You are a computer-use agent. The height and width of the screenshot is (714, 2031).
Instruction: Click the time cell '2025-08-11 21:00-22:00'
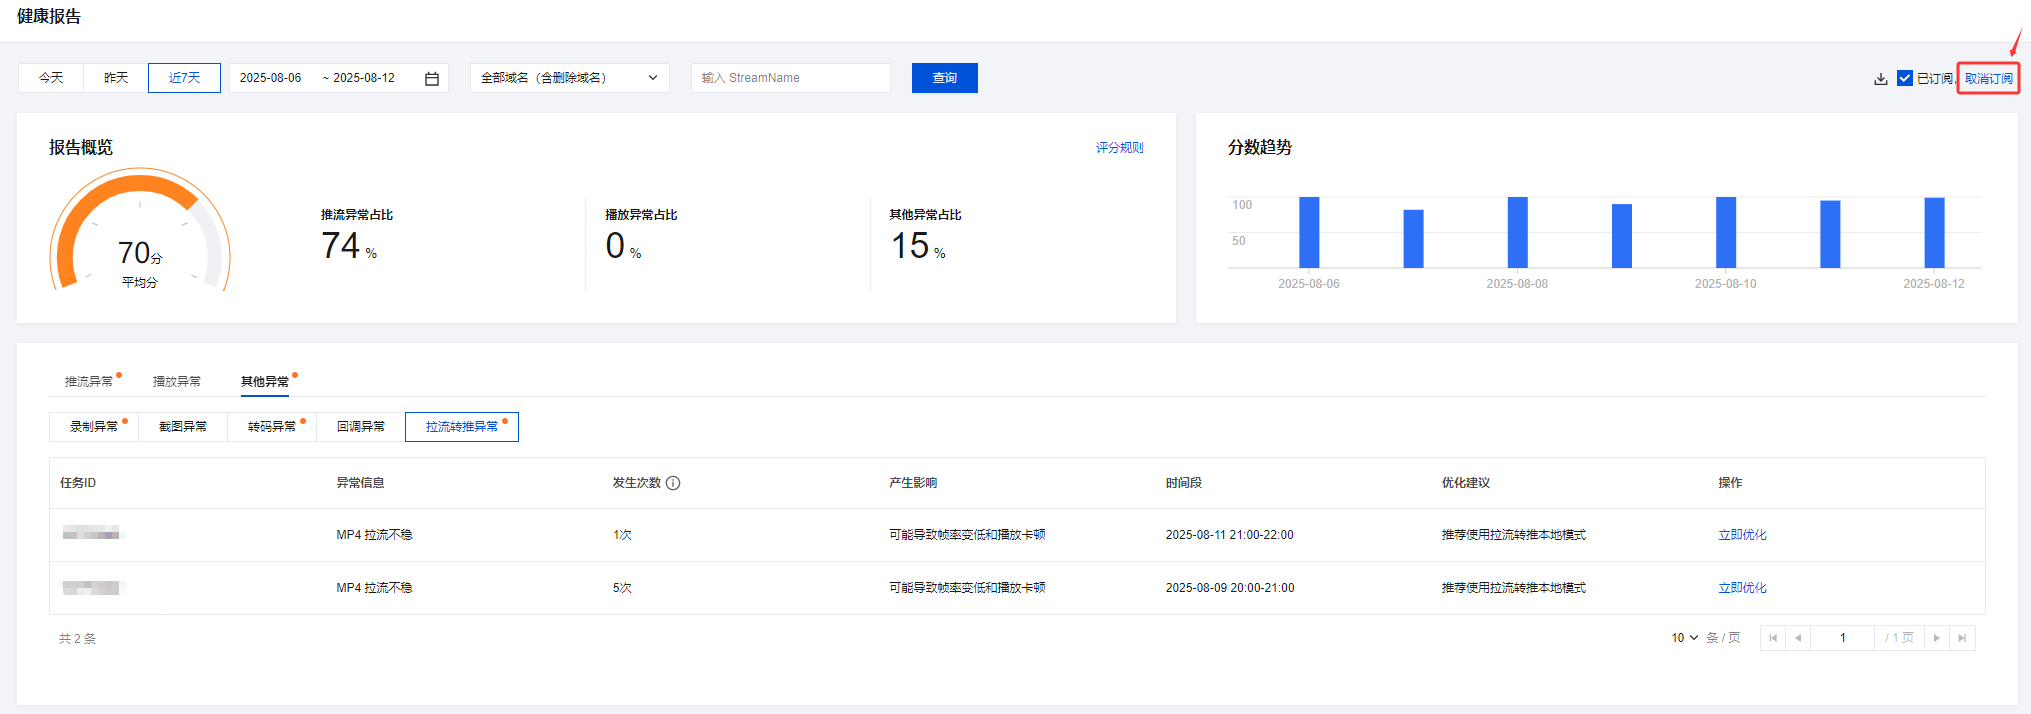click(1229, 535)
